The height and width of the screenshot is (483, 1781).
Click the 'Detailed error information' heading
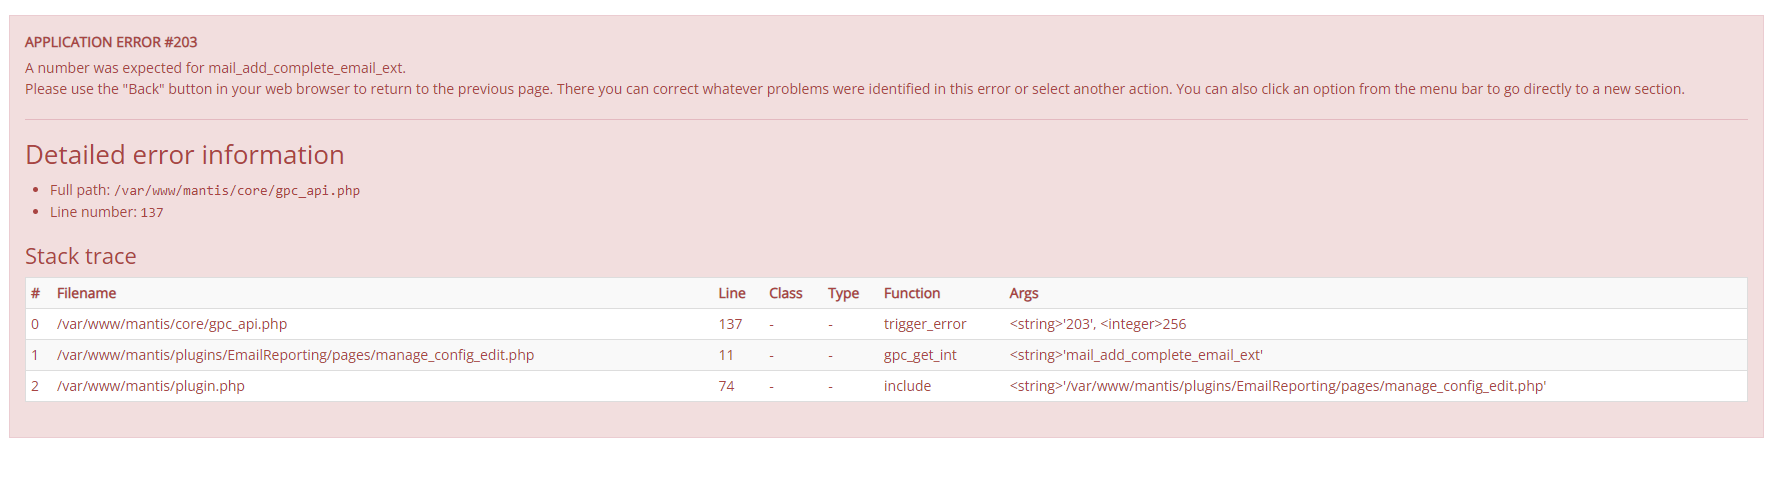pos(185,155)
